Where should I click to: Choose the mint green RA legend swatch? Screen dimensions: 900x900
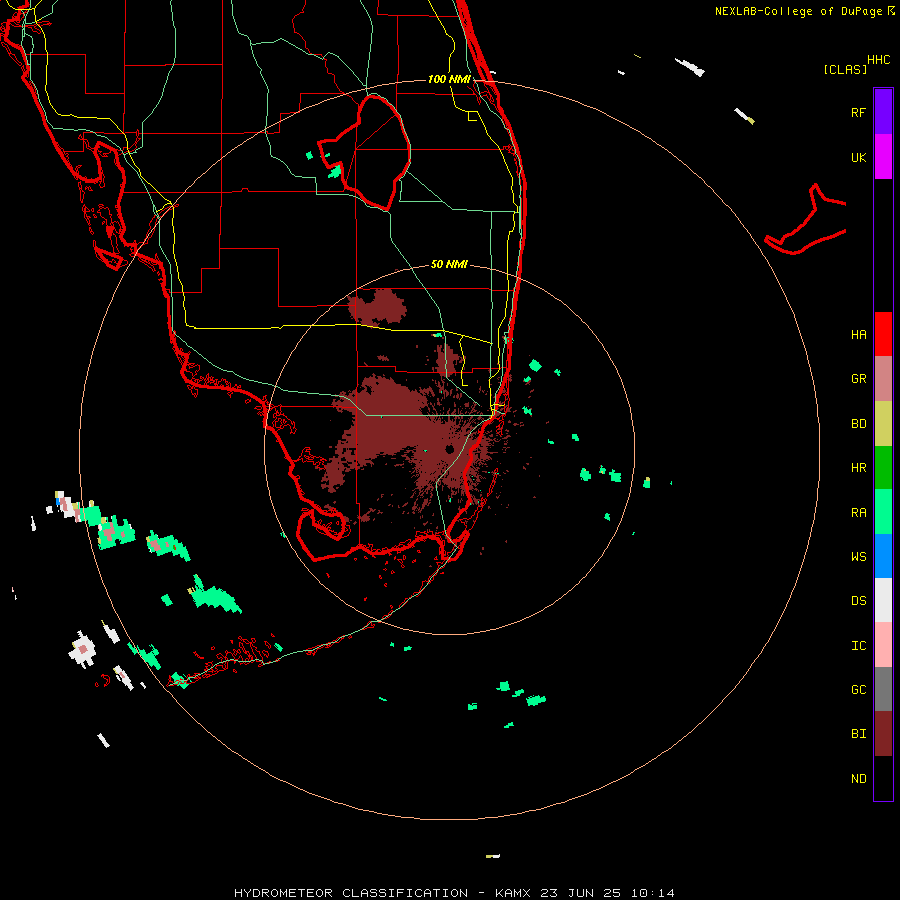point(883,512)
